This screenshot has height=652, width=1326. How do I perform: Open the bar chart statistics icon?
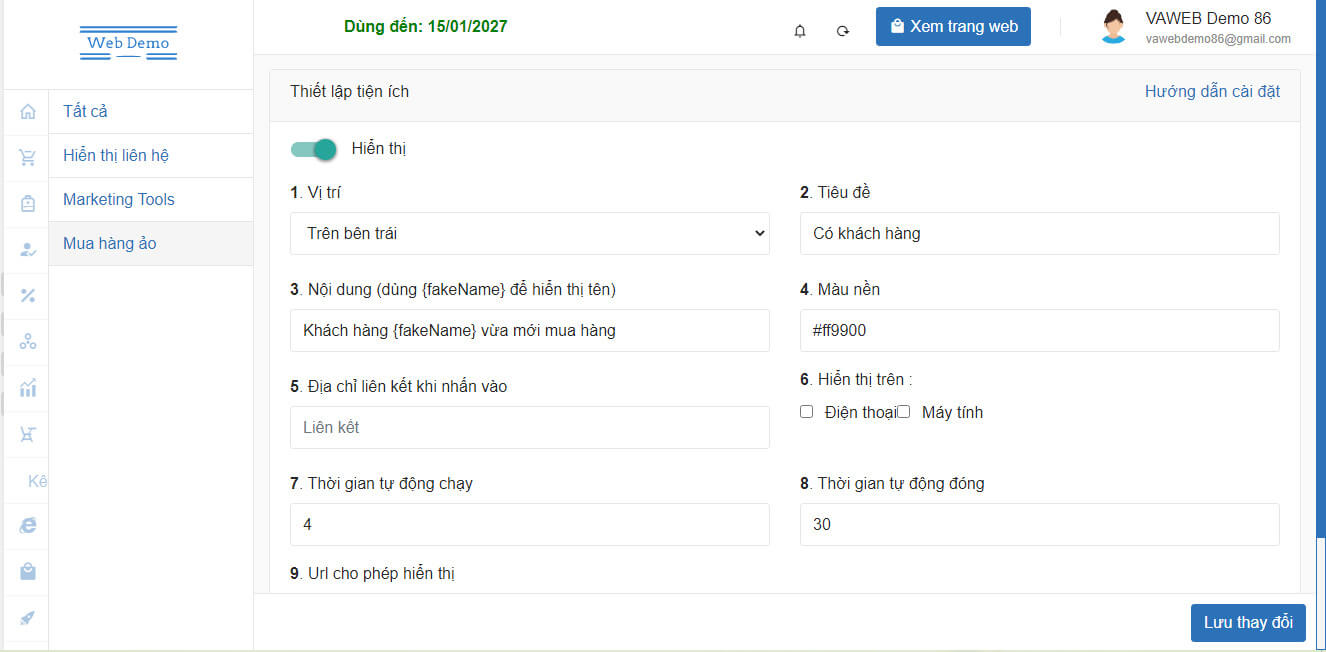pos(28,387)
